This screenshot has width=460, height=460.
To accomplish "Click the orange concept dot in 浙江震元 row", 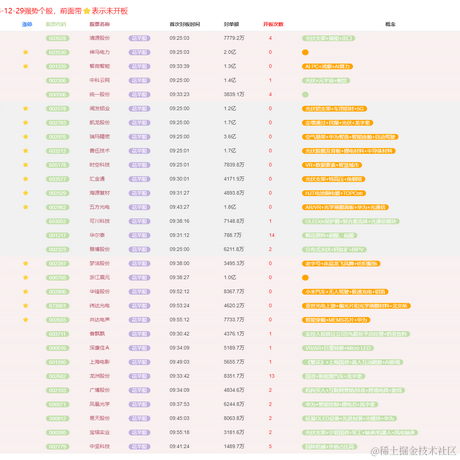I will point(305,278).
